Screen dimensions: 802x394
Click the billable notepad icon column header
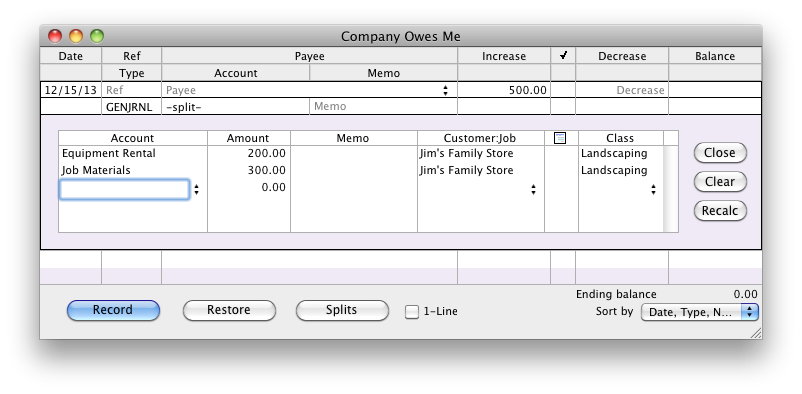point(560,138)
